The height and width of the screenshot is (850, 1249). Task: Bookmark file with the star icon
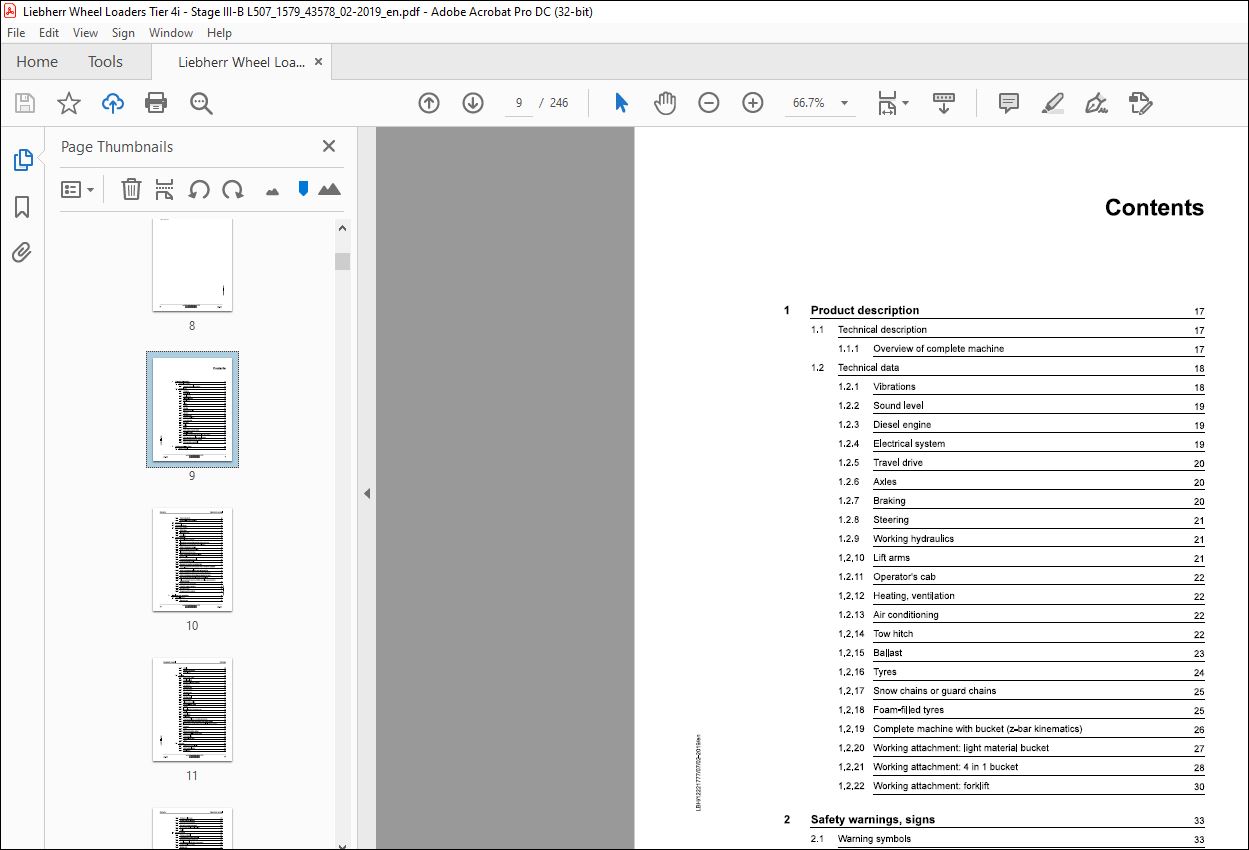coord(68,103)
